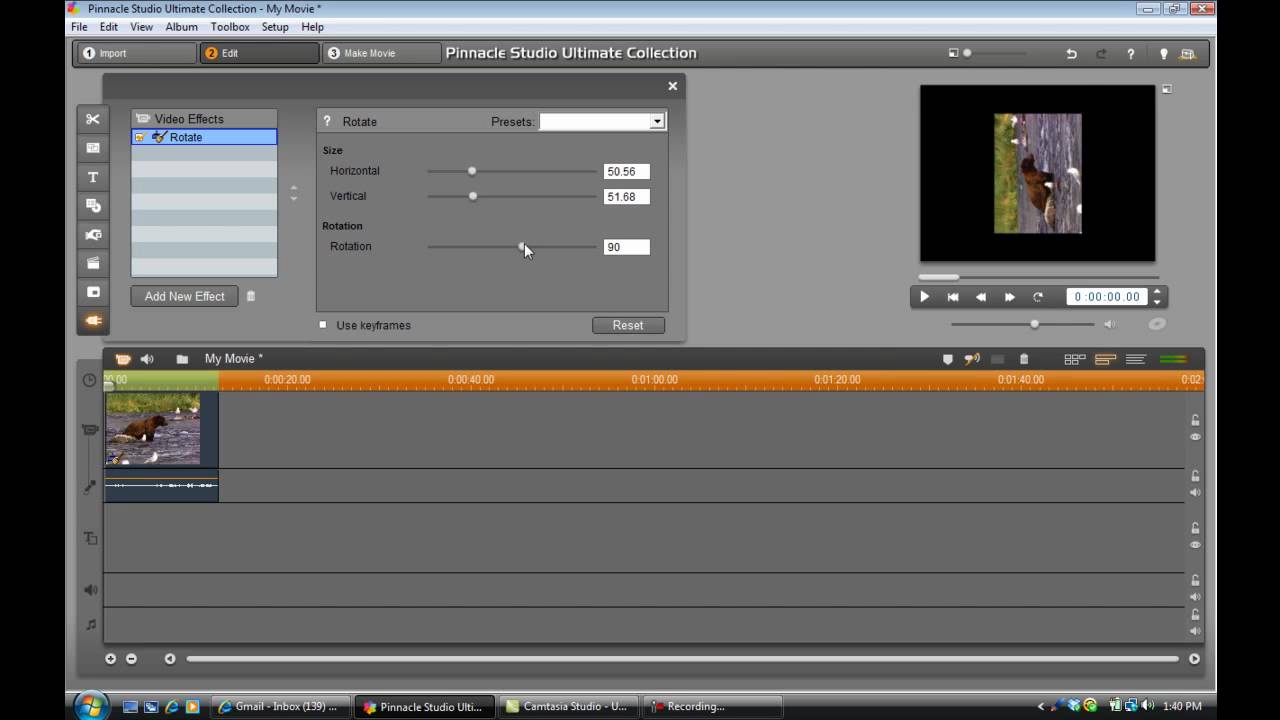This screenshot has height=720, width=1280.
Task: Open the File menu
Action: [79, 27]
